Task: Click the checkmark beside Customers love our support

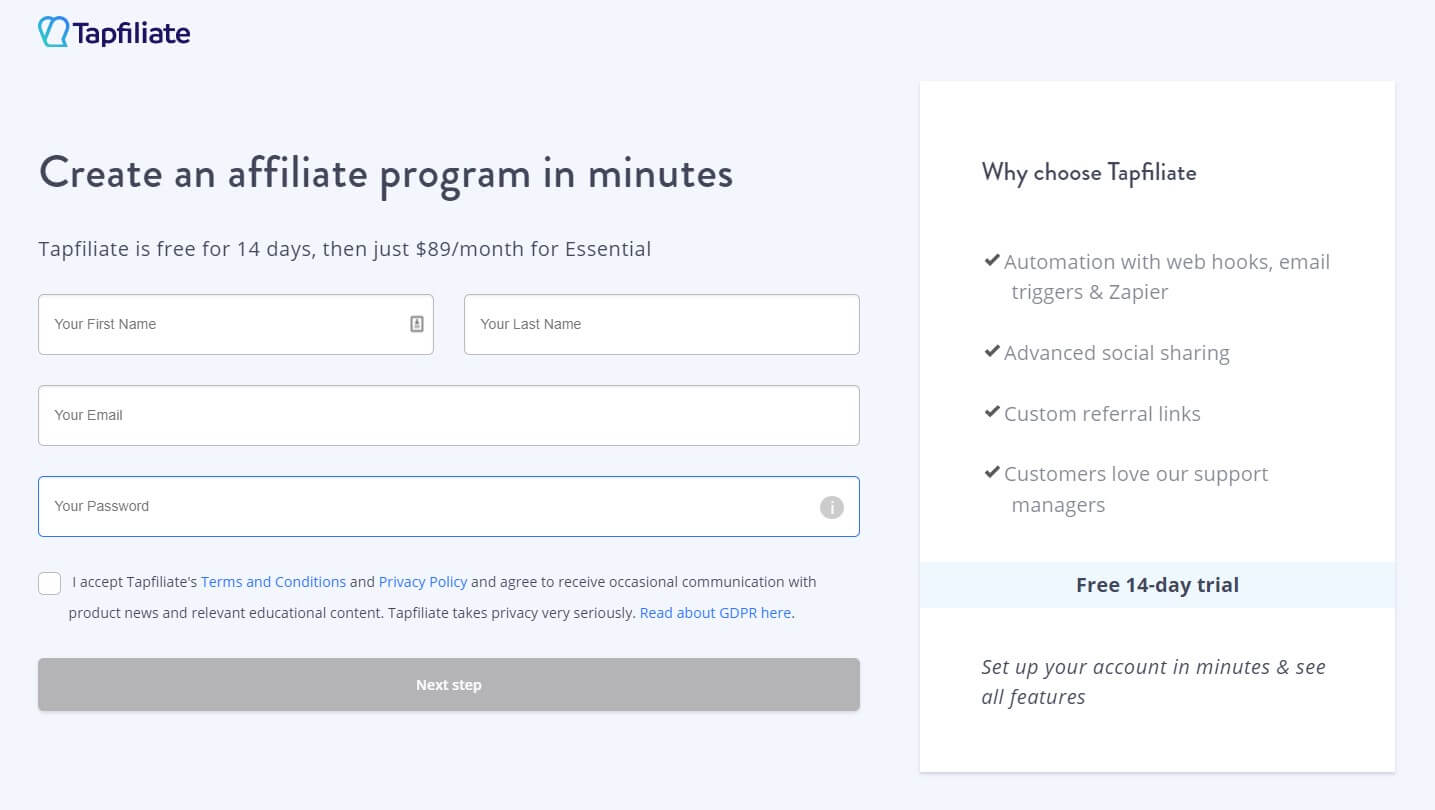Action: 992,472
